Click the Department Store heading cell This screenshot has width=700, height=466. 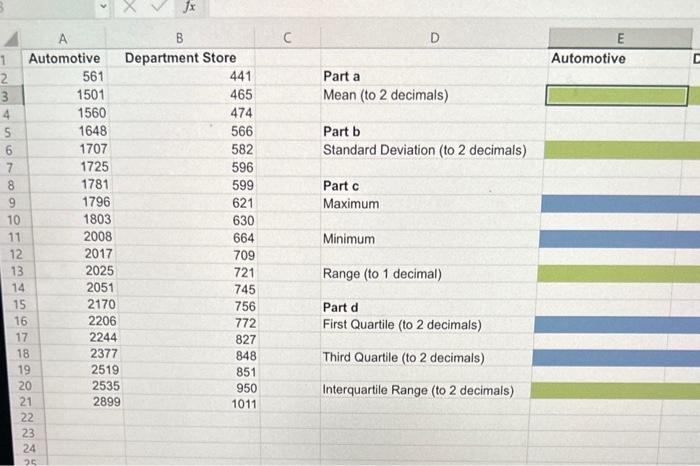pyautogui.click(x=180, y=58)
